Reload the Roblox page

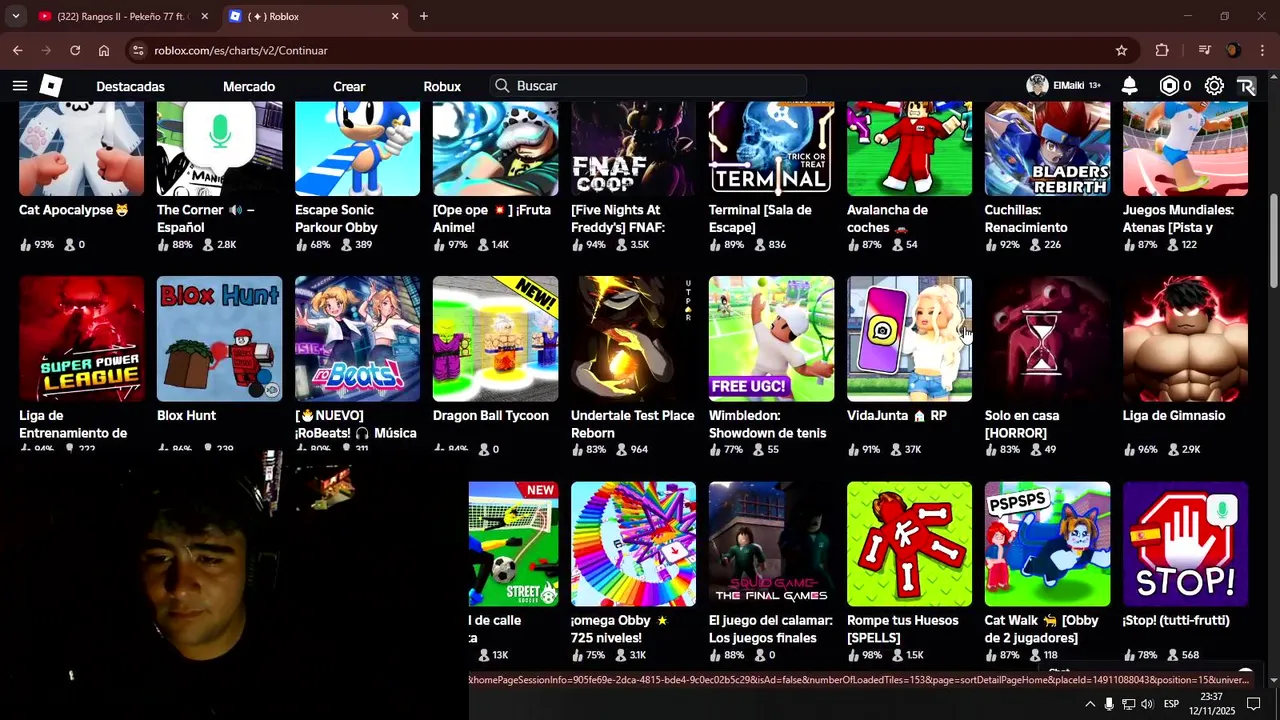point(75,50)
